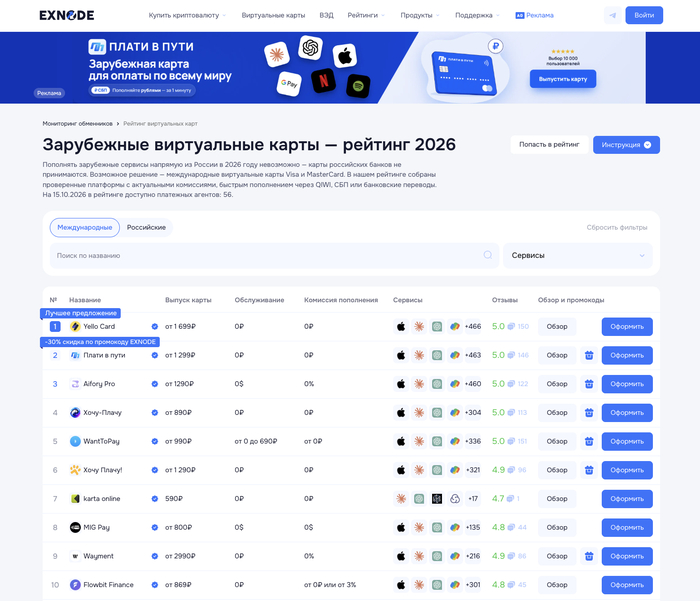The image size is (700, 601).
Task: Expand the Купить криптовалюту menu
Action: tap(188, 15)
